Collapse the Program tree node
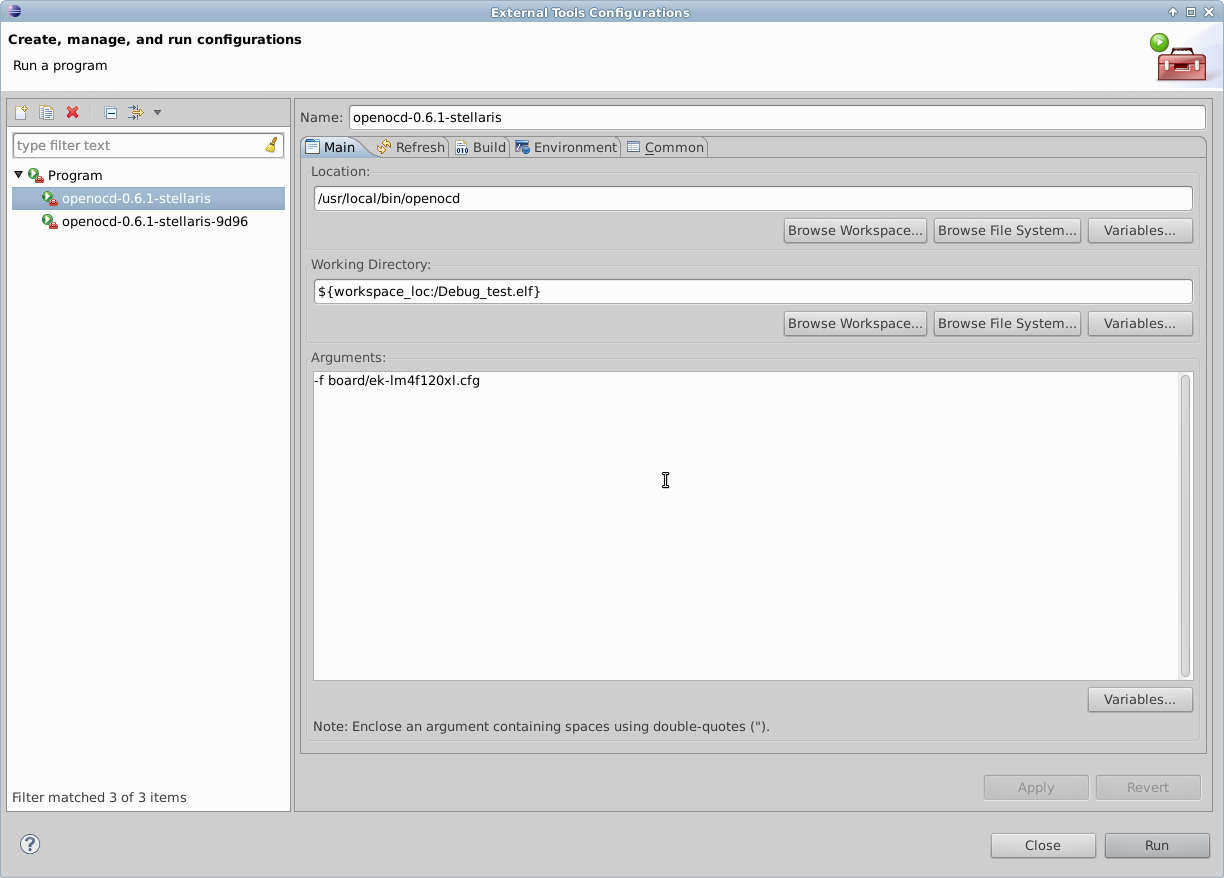 click(19, 175)
